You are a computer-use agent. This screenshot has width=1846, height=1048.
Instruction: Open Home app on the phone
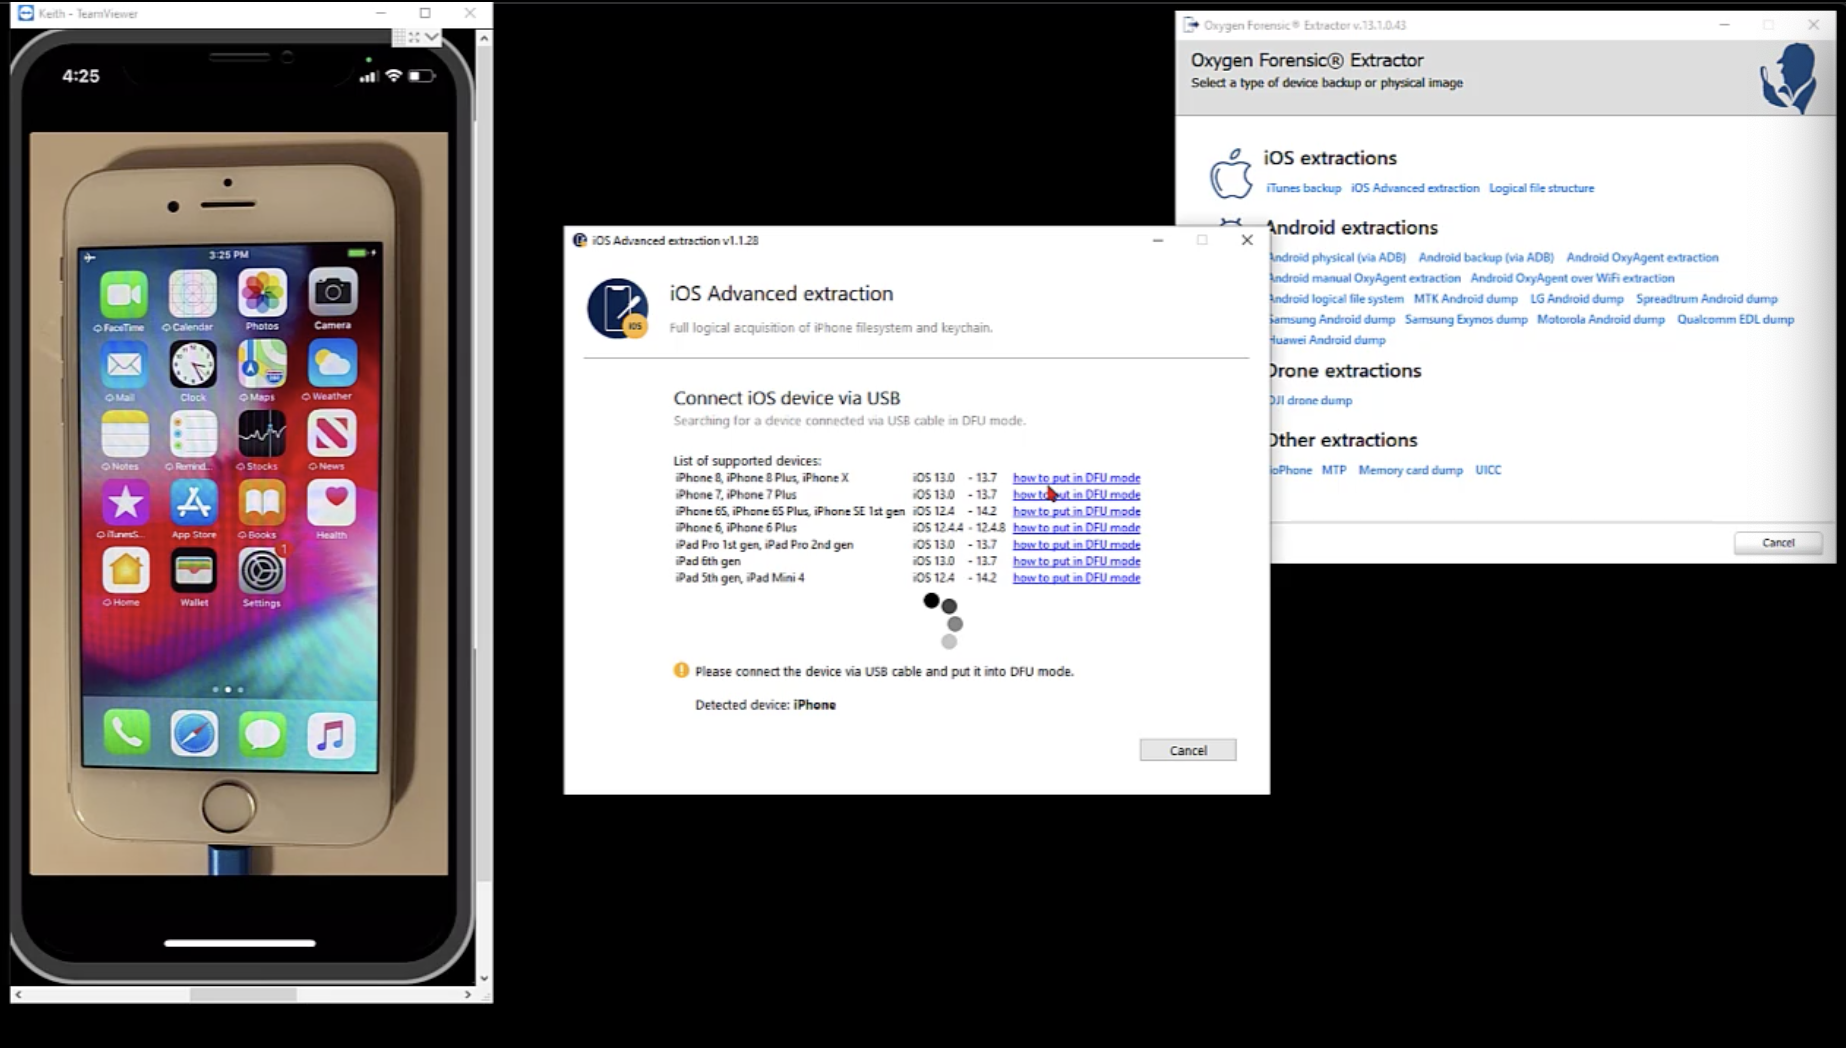pyautogui.click(x=126, y=571)
